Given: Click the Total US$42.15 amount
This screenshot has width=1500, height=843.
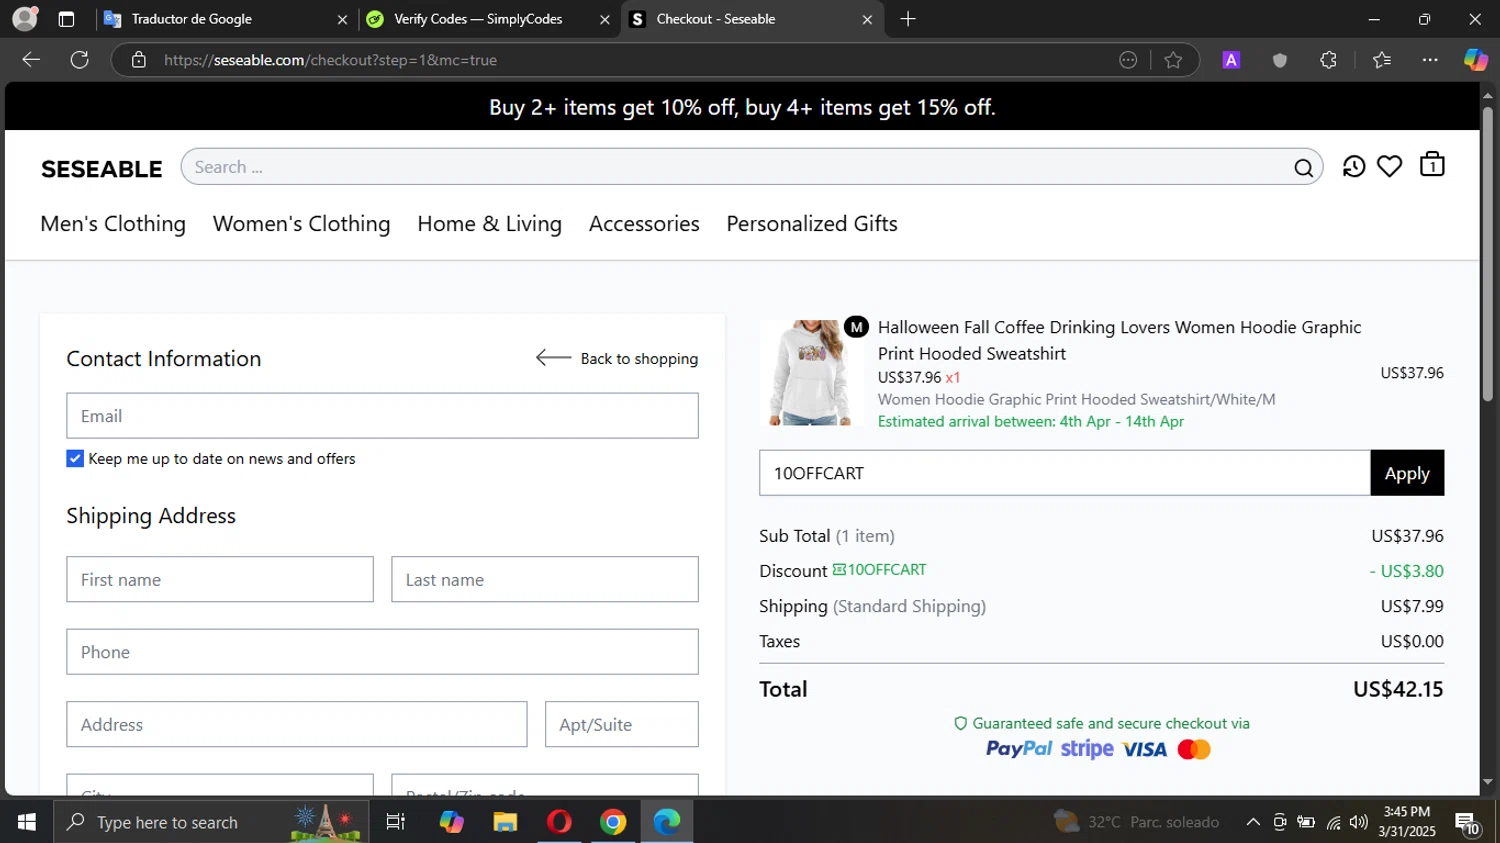Looking at the screenshot, I should (x=1398, y=689).
